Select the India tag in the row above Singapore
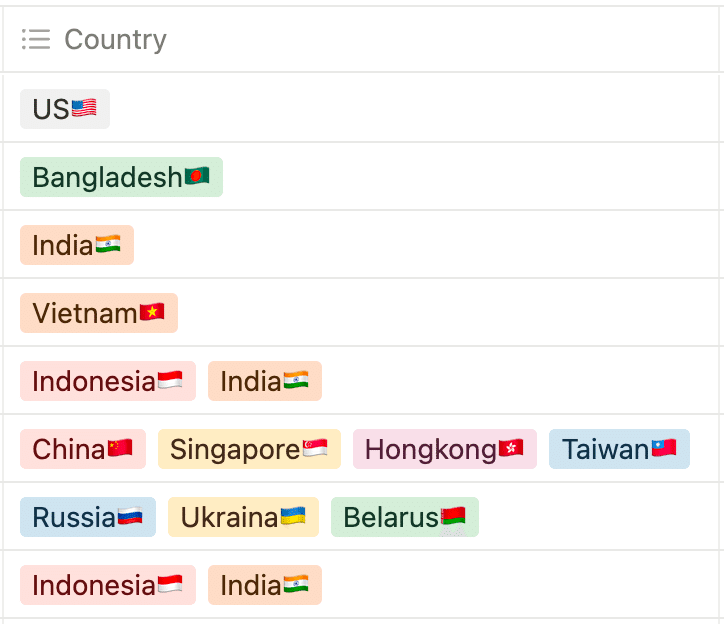Image resolution: width=724 pixels, height=624 pixels. point(265,381)
